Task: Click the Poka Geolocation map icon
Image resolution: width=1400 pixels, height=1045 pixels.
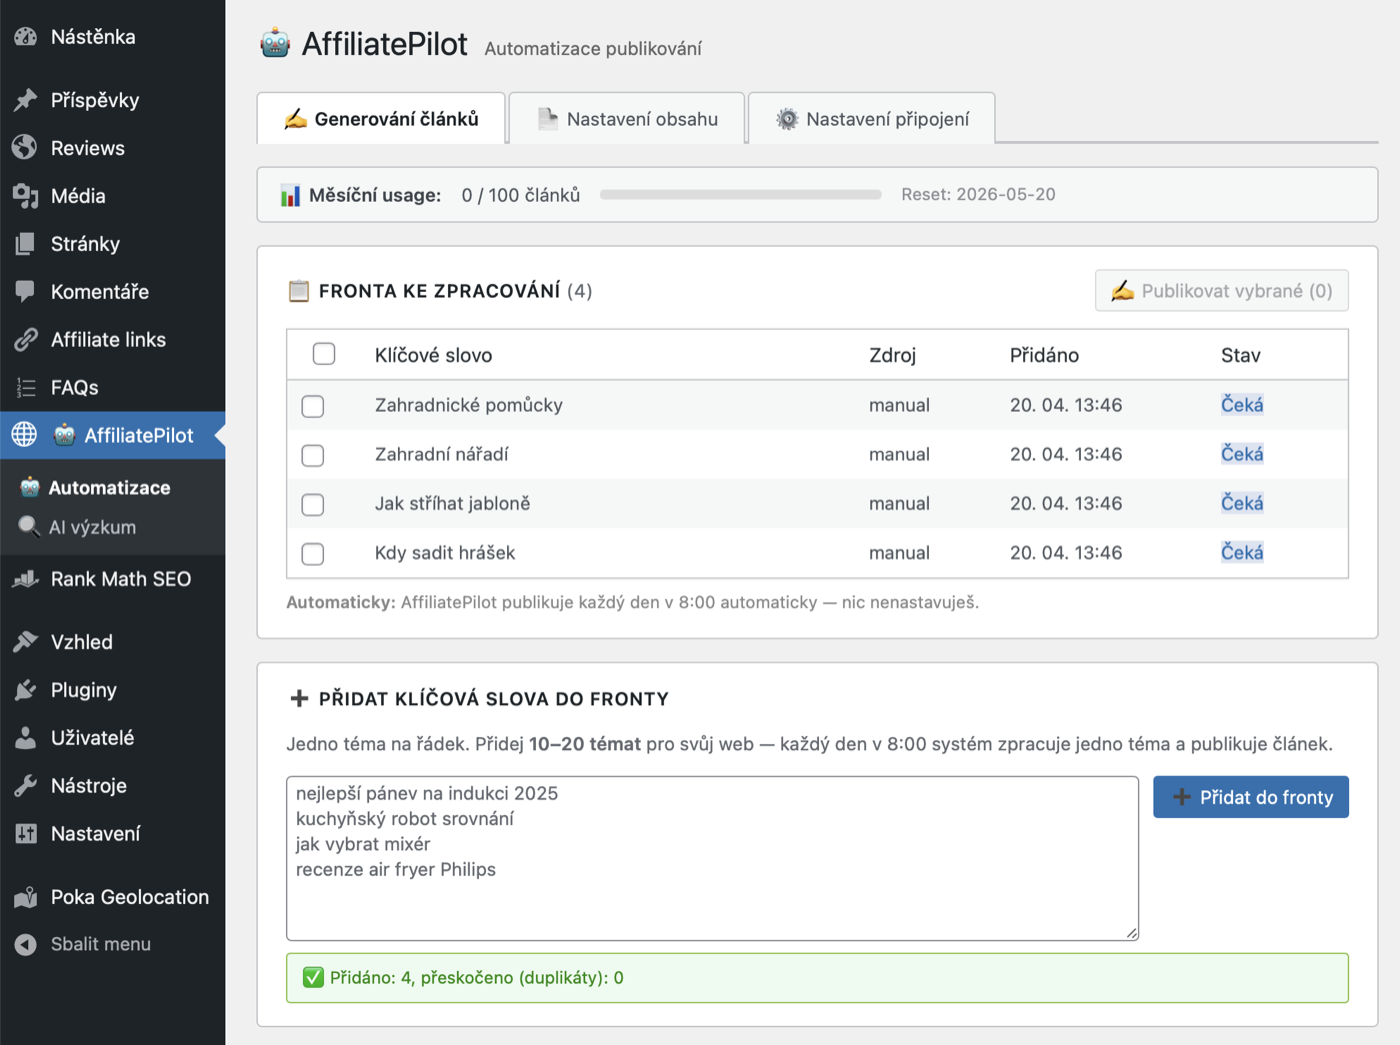Action: (26, 897)
